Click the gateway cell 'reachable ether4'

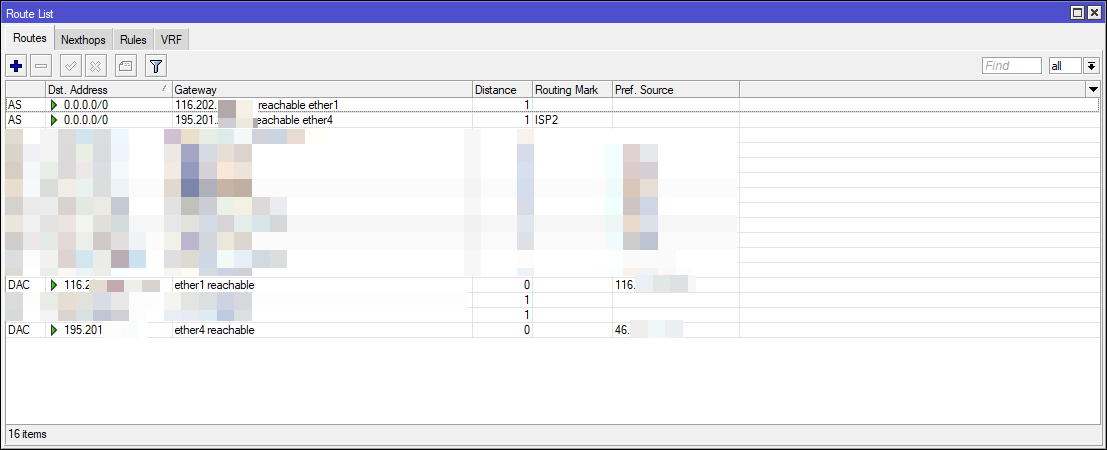pos(322,120)
